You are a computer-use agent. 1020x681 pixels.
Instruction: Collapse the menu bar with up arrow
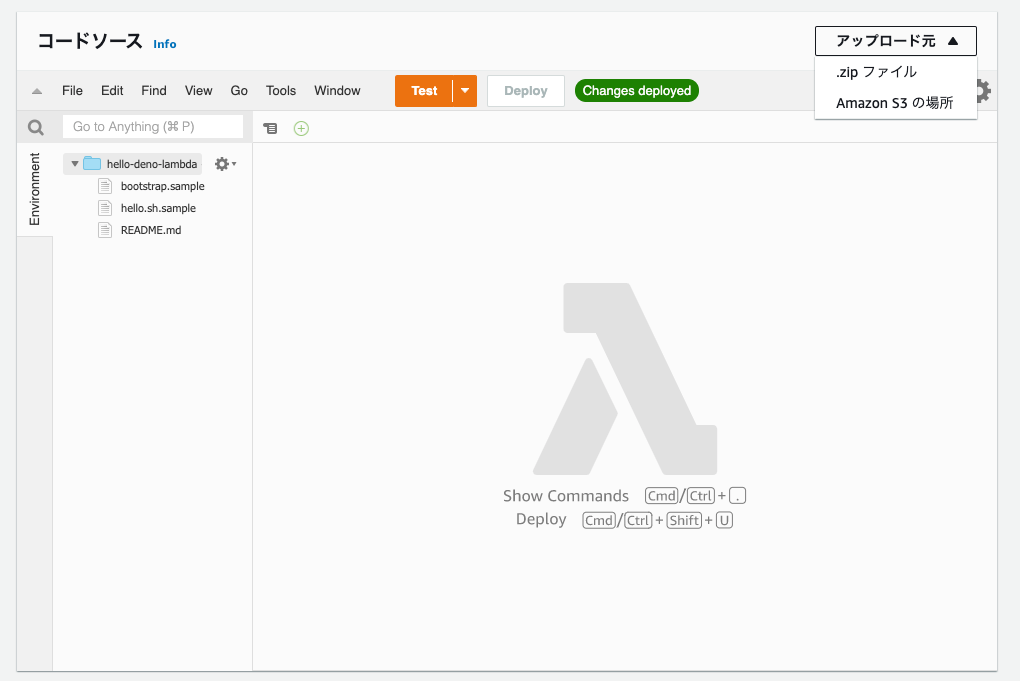click(37, 91)
